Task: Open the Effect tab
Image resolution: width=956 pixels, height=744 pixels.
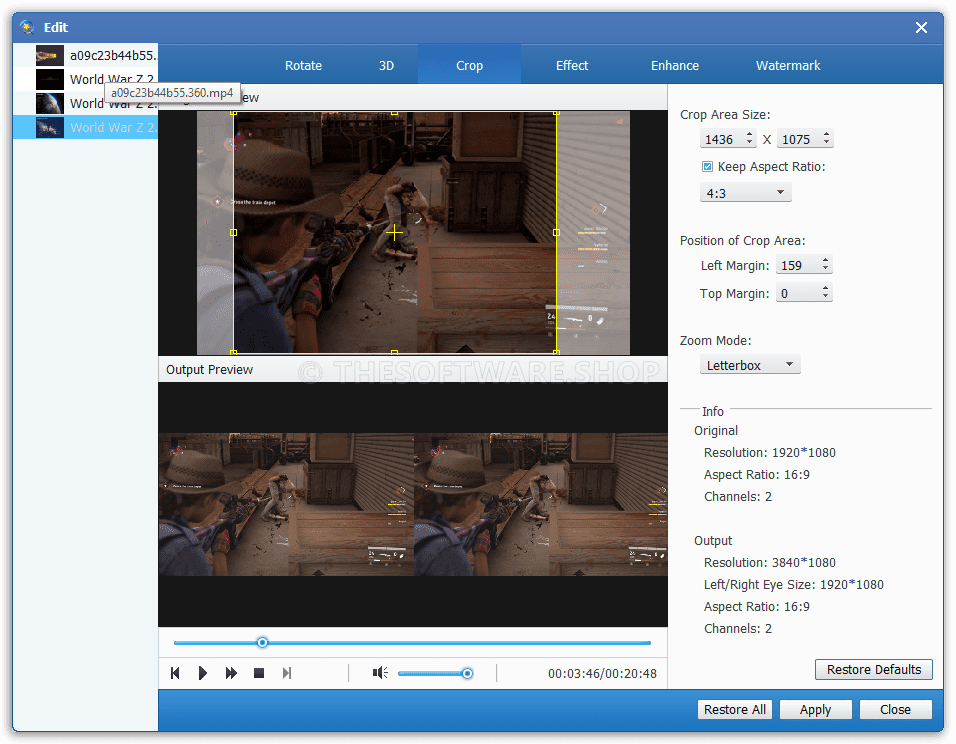Action: [x=572, y=65]
